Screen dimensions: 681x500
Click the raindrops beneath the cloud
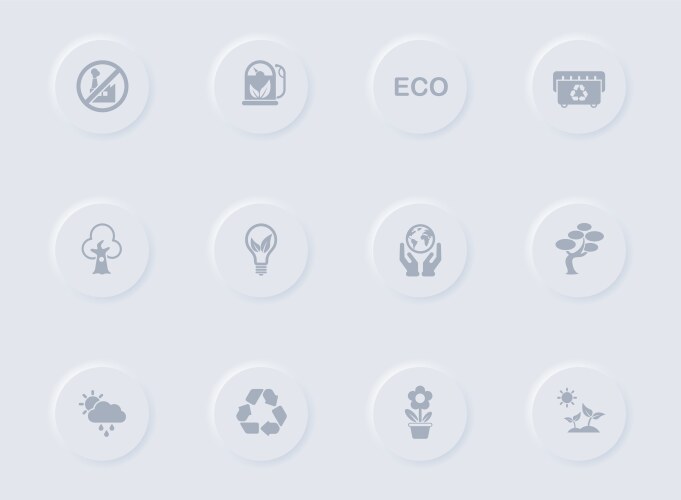(x=106, y=430)
